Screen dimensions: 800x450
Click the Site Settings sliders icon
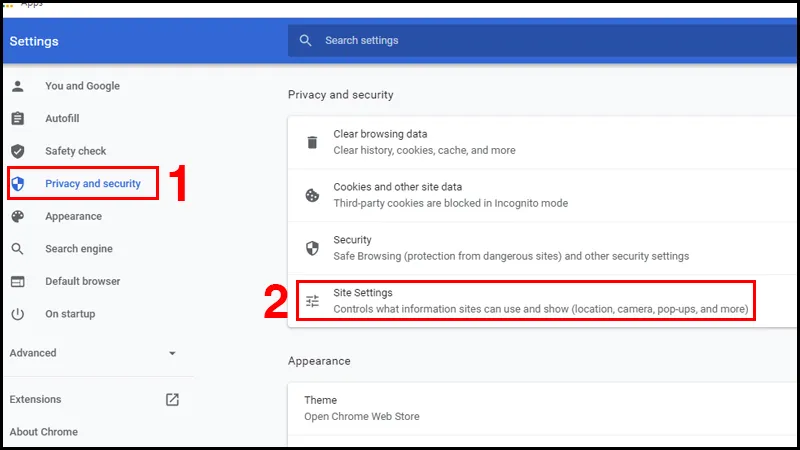coord(313,301)
